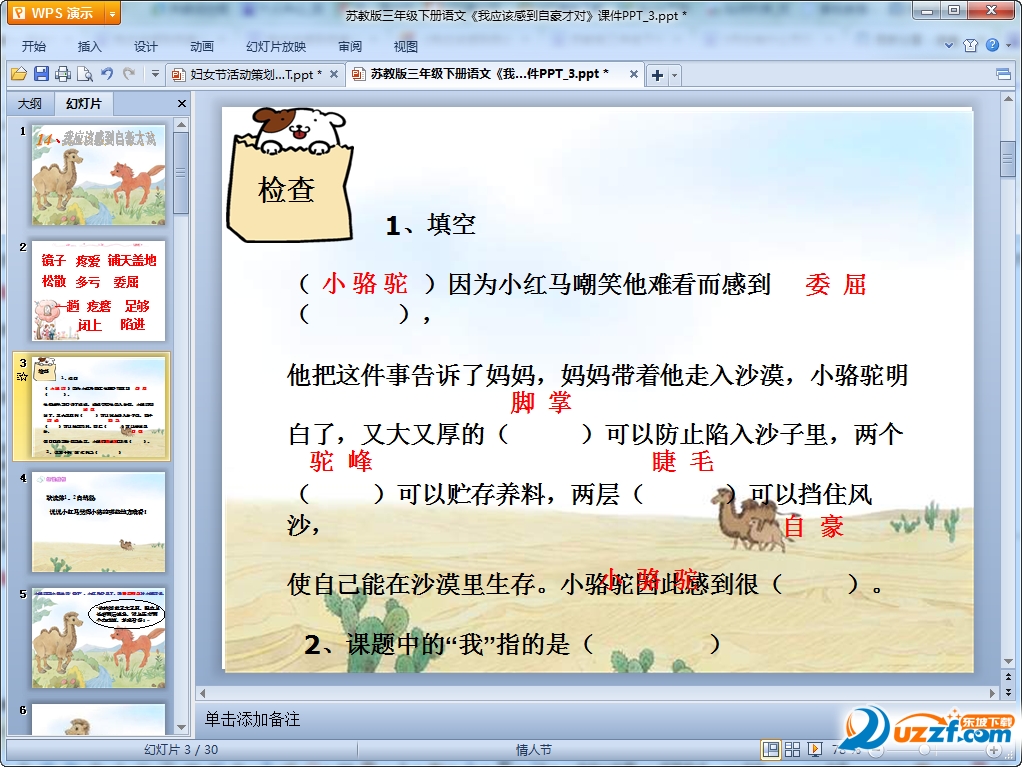Click the animation star icon beside slide 3
This screenshot has width=1022, height=767.
tap(22, 377)
